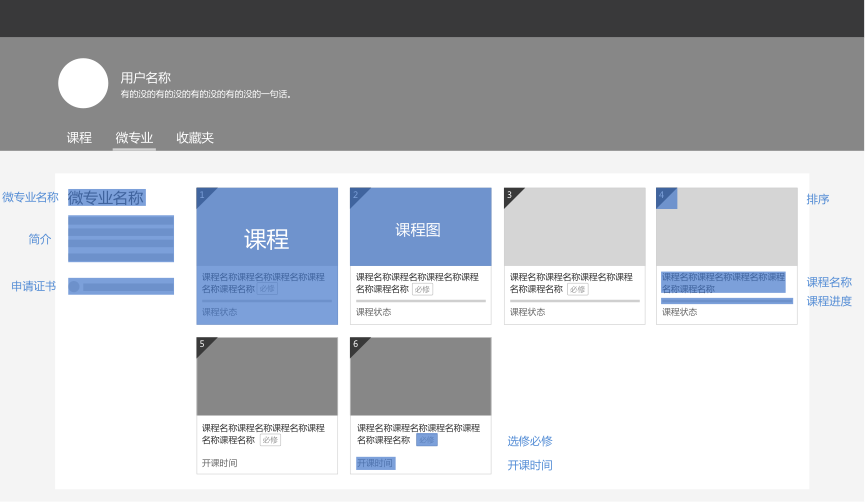Switch to the 课程 tab
The width and height of the screenshot is (865, 502).
tap(79, 137)
